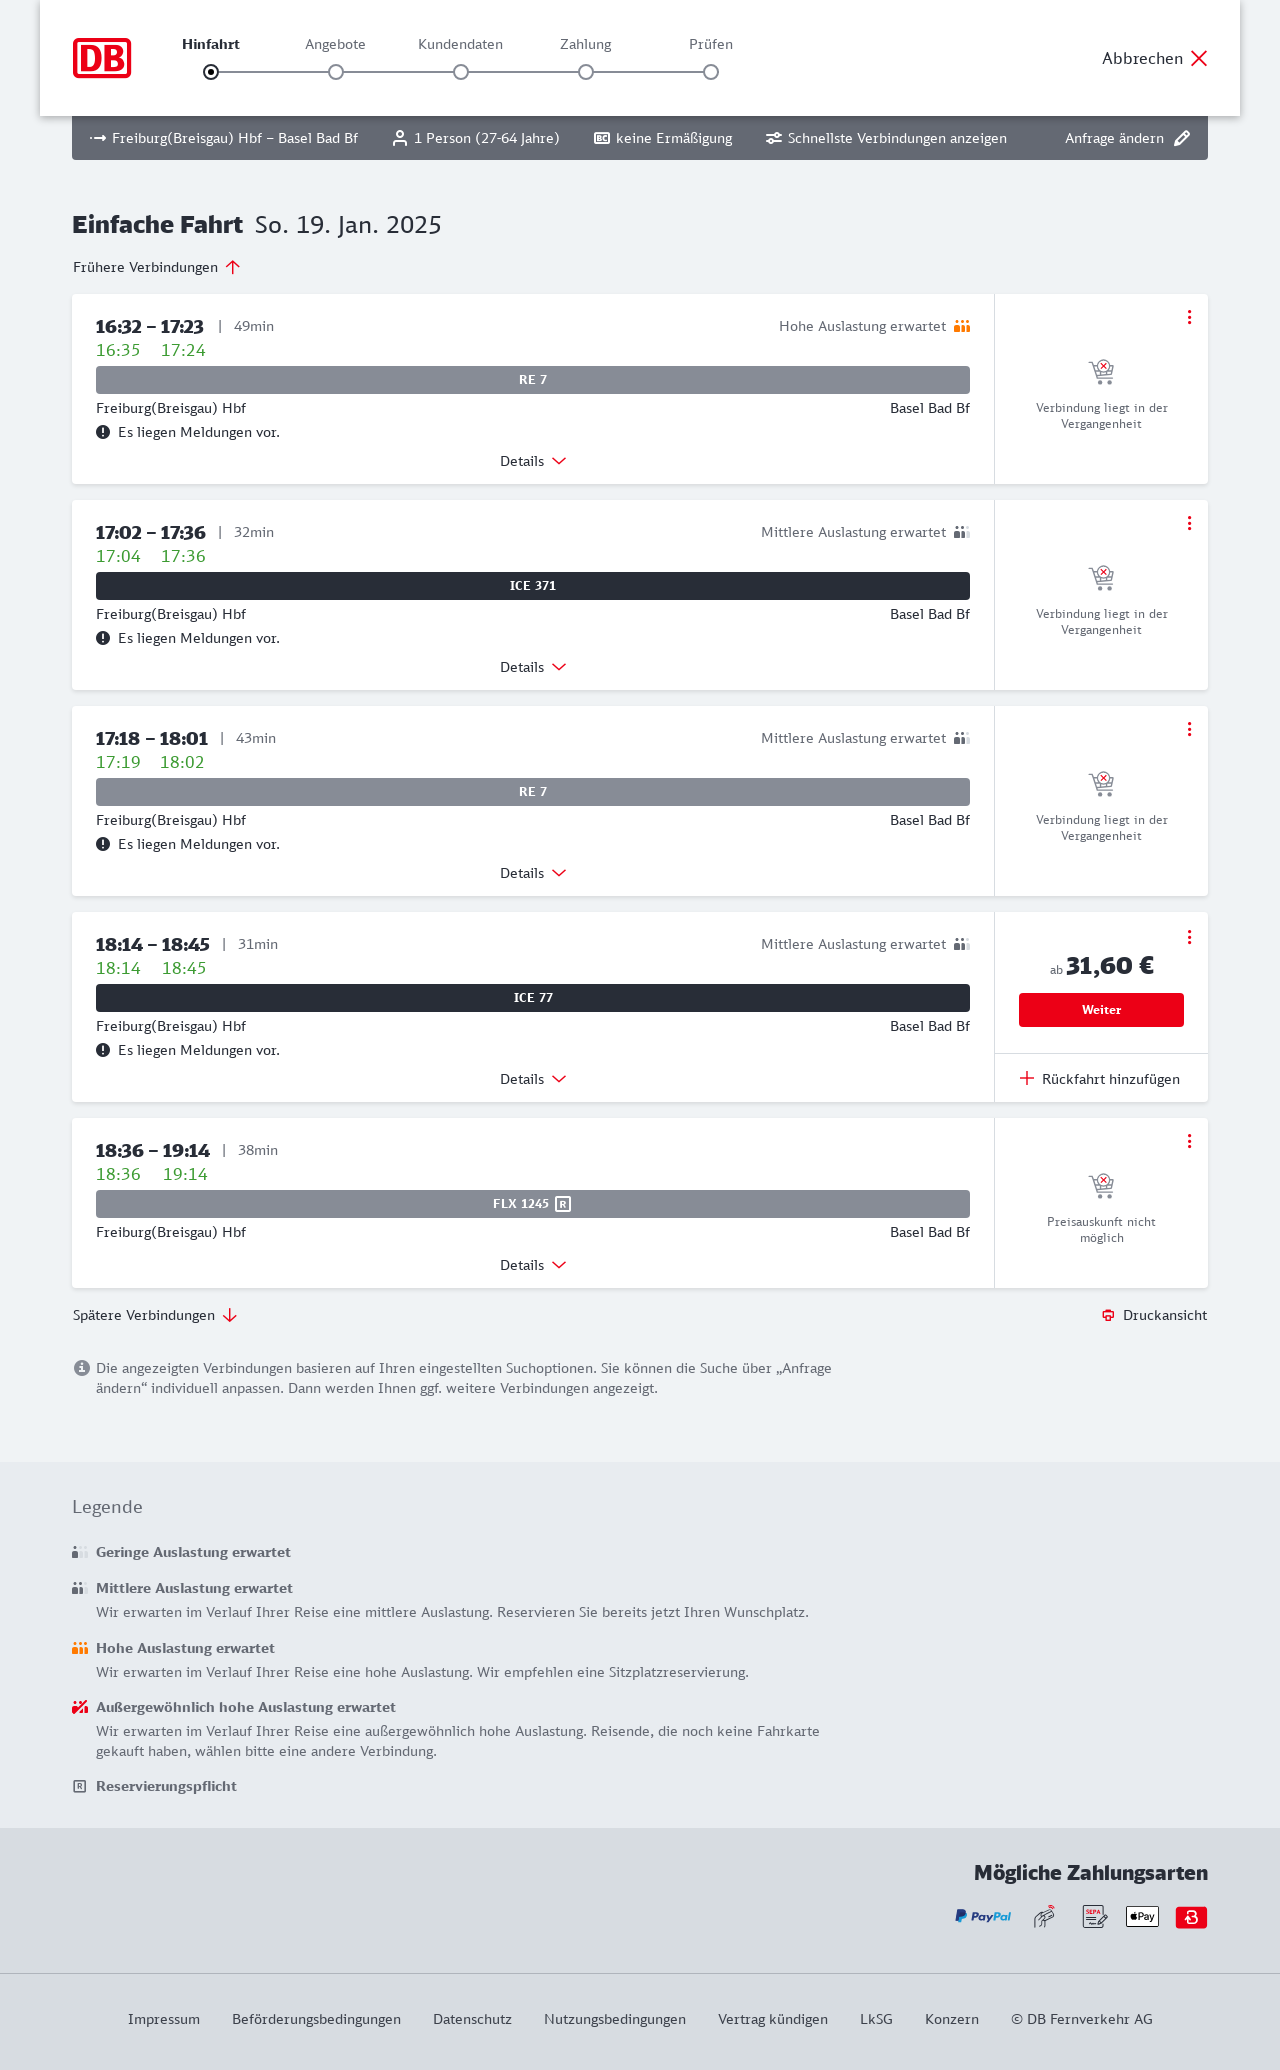Click the Apple Pay payment icon

point(1142,1917)
